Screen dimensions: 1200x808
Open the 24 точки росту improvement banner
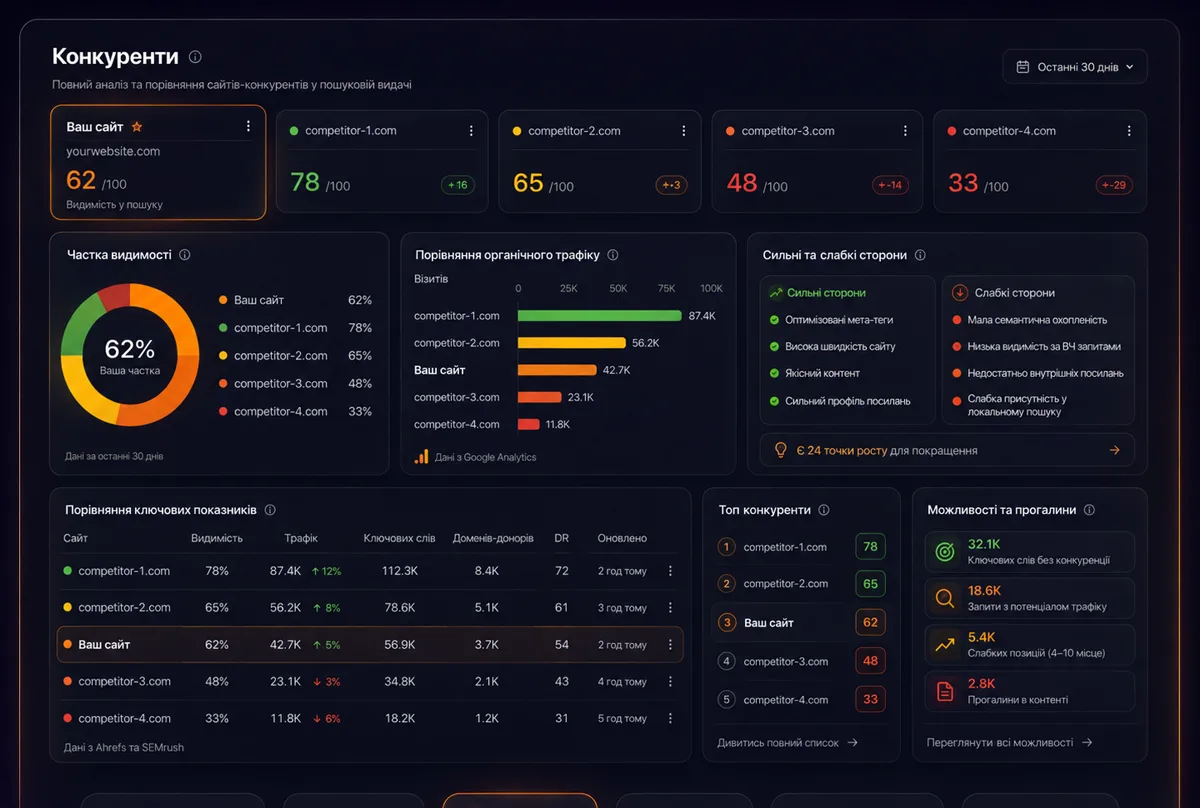(947, 451)
